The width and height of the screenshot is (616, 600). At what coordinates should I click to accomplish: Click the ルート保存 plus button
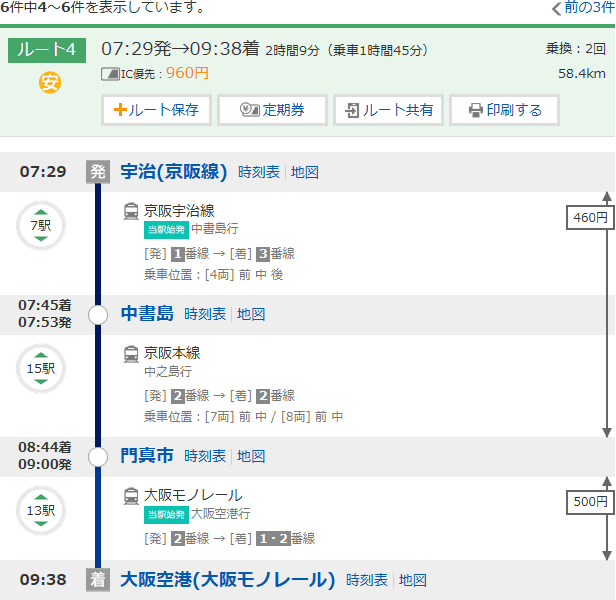coord(156,110)
